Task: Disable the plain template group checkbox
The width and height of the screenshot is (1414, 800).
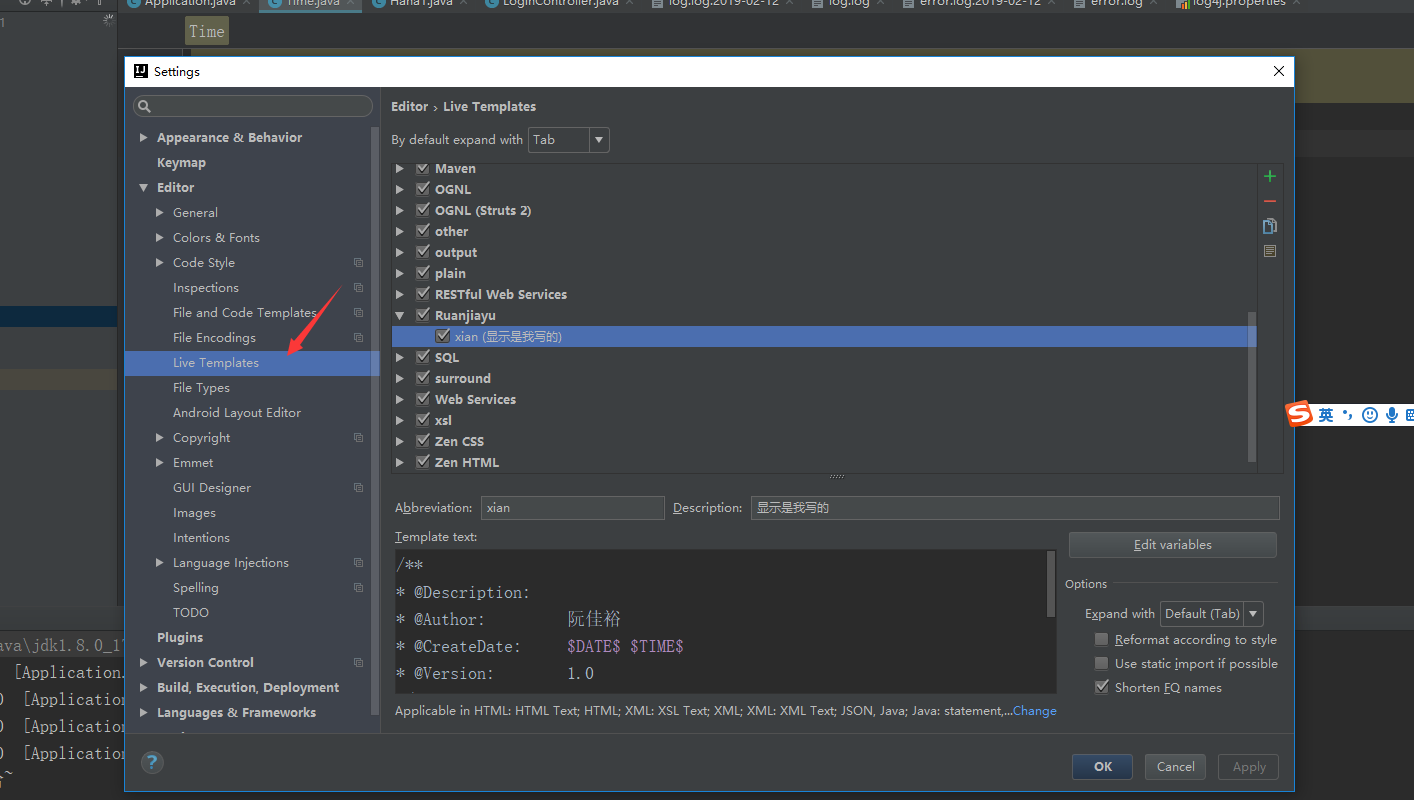Action: (x=422, y=273)
